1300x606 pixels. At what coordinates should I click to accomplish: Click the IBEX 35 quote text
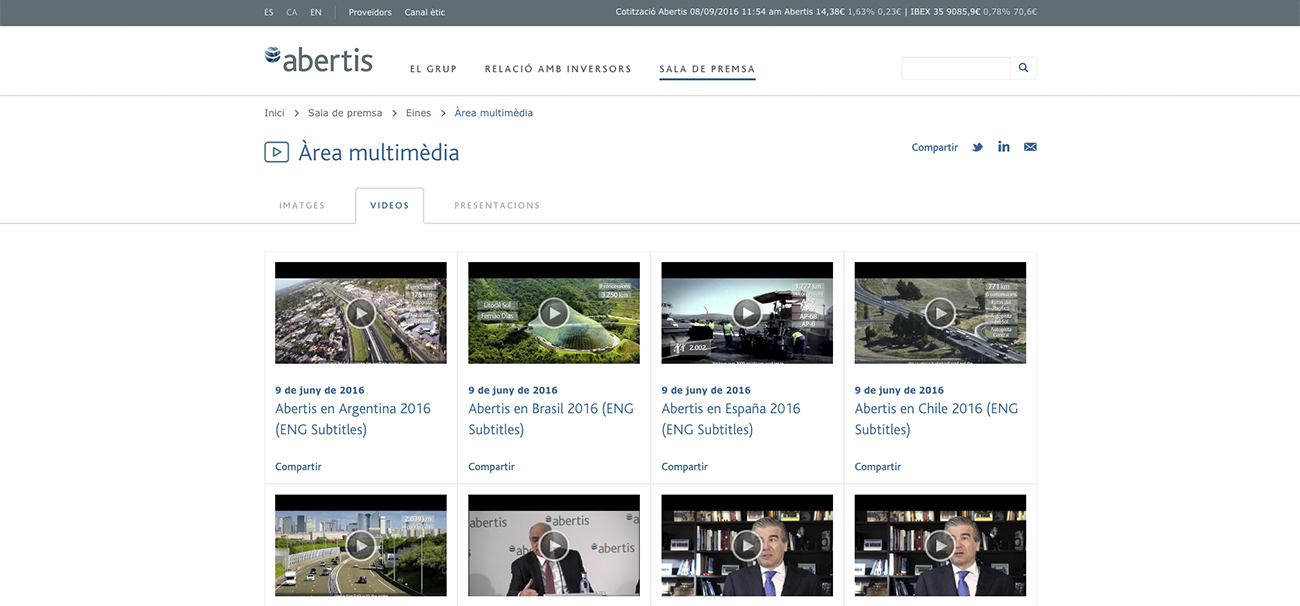pyautogui.click(x=974, y=12)
